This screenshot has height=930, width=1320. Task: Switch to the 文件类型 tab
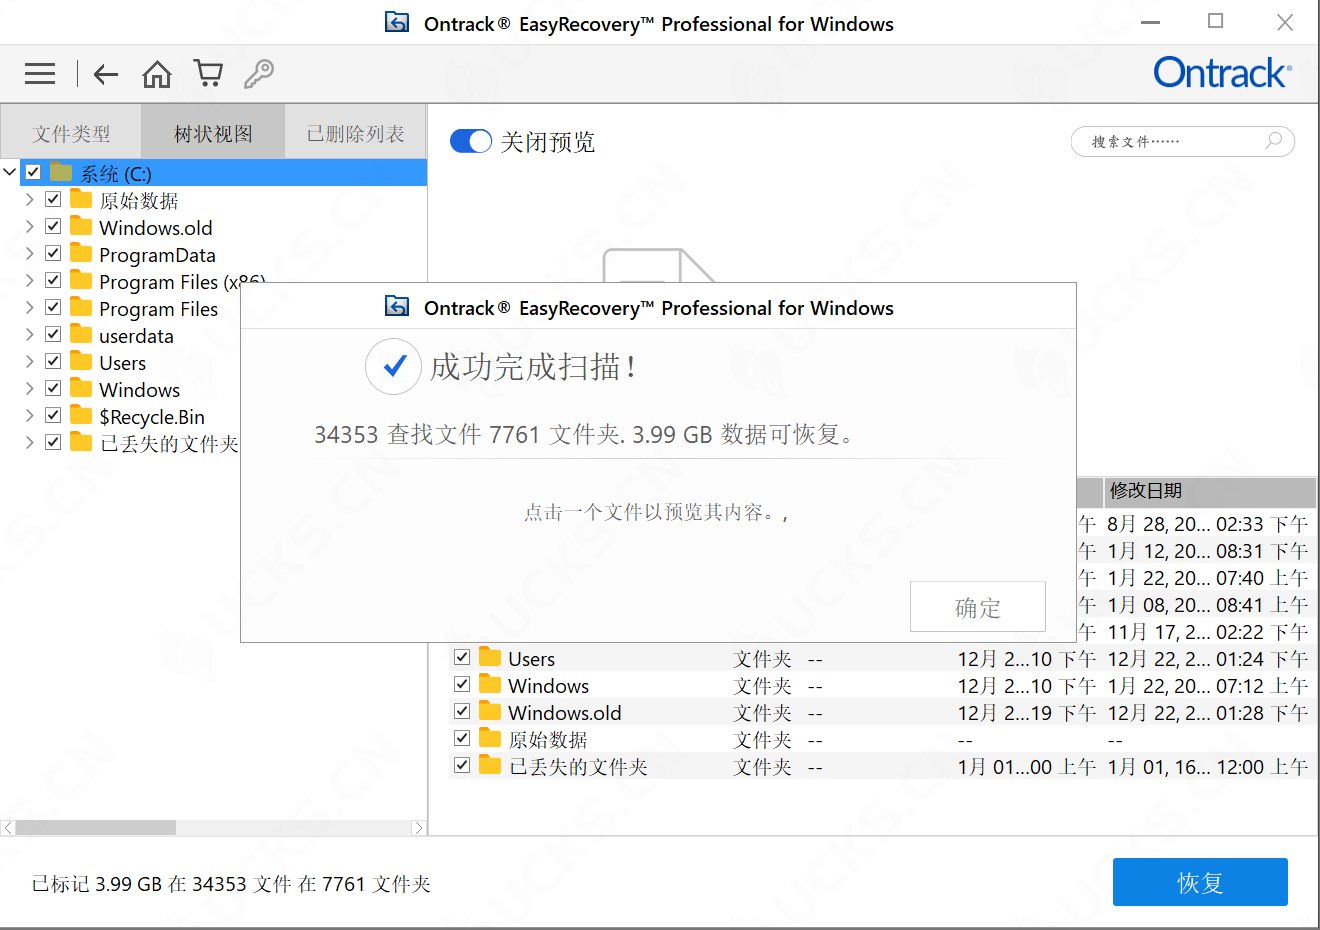(71, 133)
